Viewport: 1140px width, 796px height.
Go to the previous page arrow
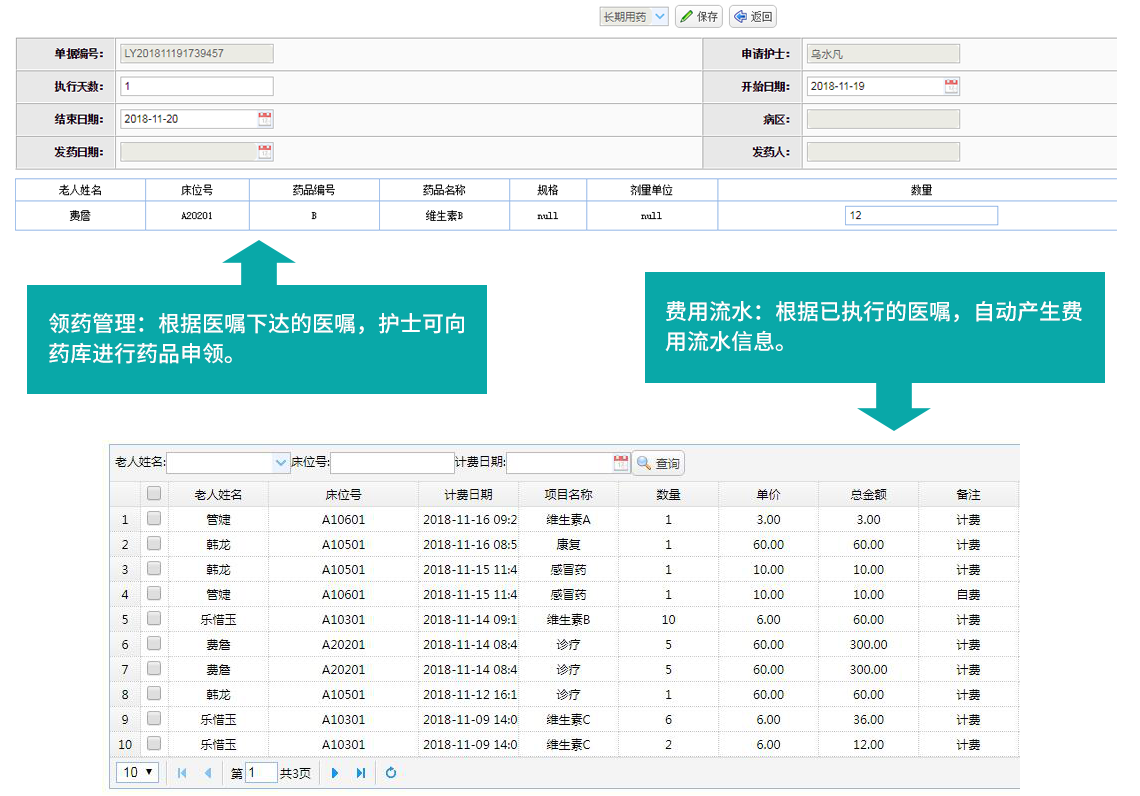(x=208, y=773)
